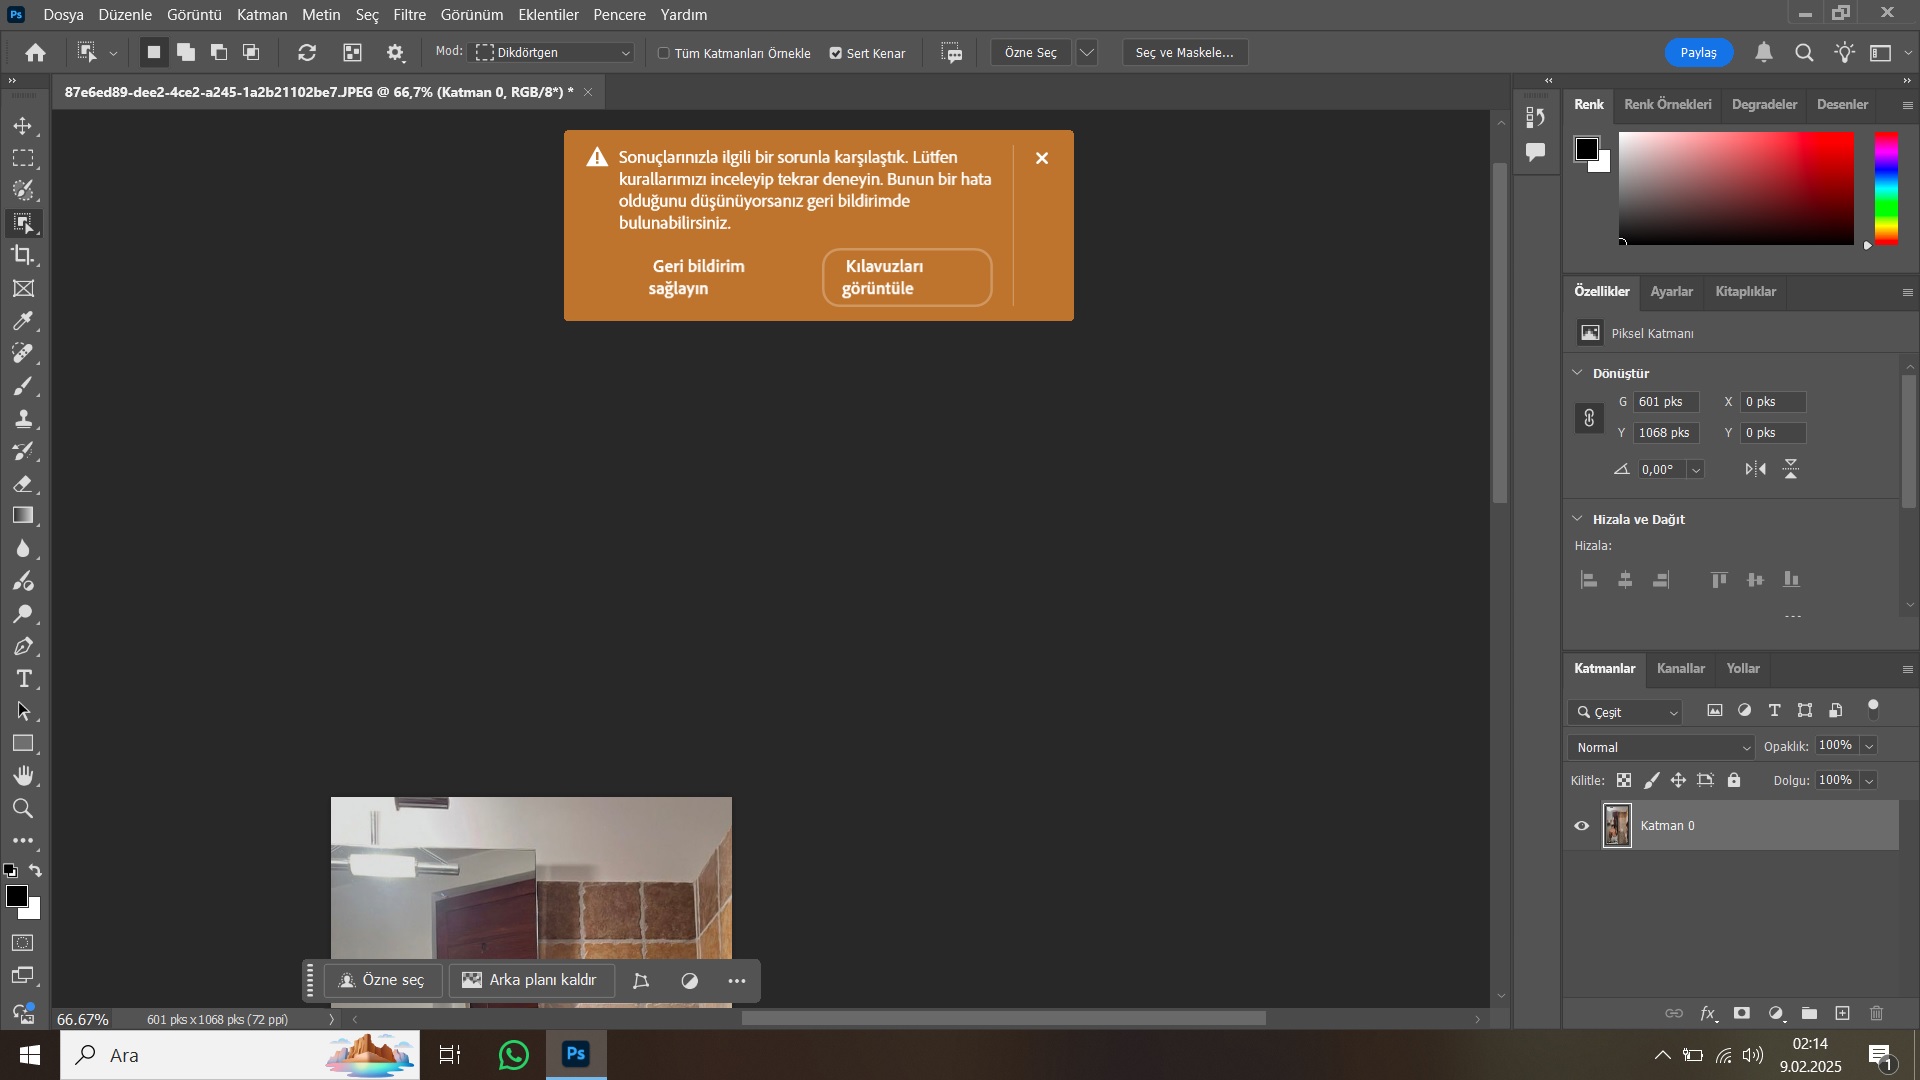Open the Filtre menu
Screen dimensions: 1920x1080
click(409, 15)
